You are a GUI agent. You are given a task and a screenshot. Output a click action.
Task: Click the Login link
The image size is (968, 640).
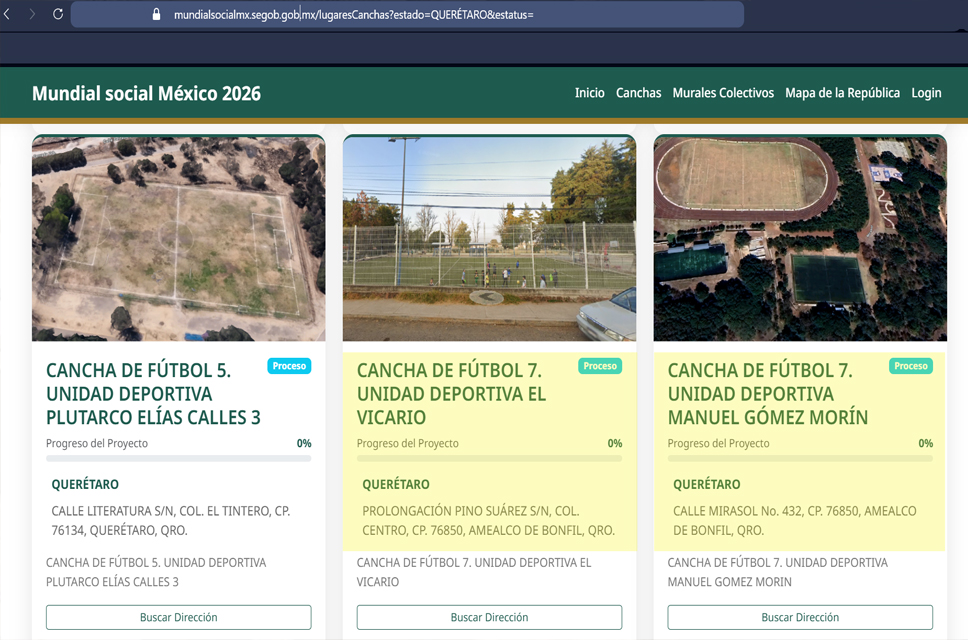point(926,93)
